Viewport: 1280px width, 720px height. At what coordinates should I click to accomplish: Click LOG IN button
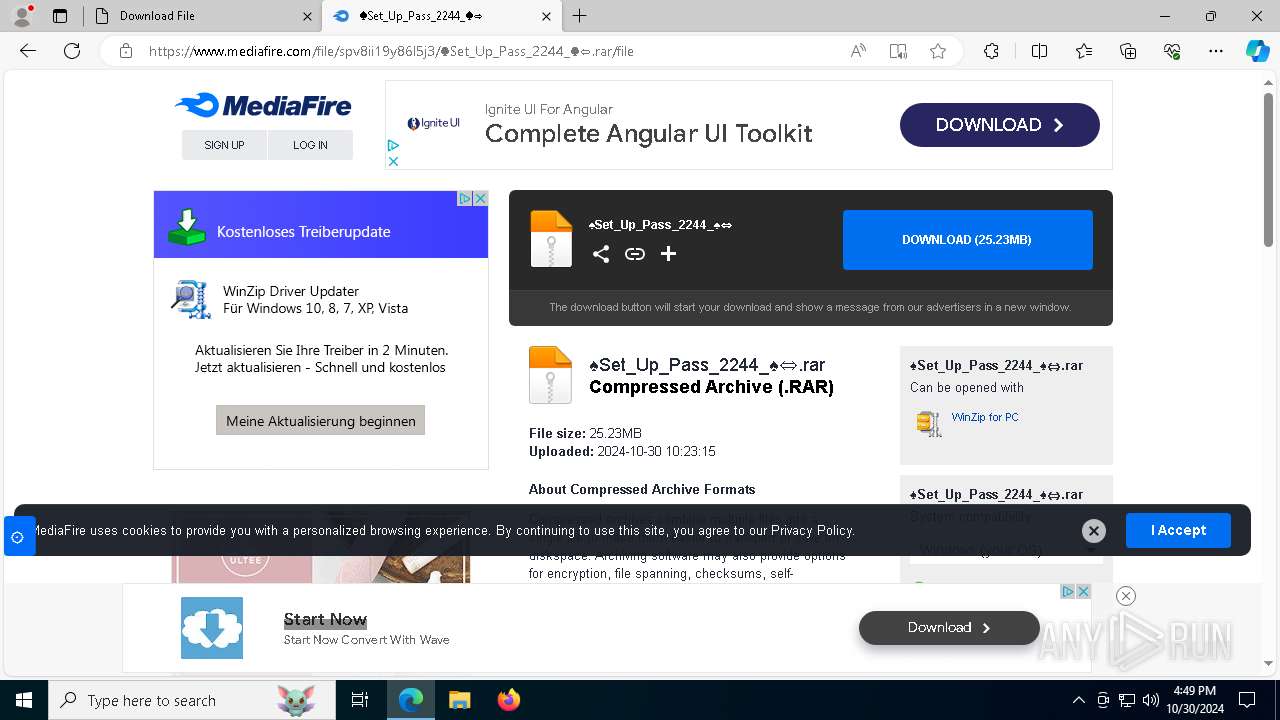pyautogui.click(x=310, y=145)
